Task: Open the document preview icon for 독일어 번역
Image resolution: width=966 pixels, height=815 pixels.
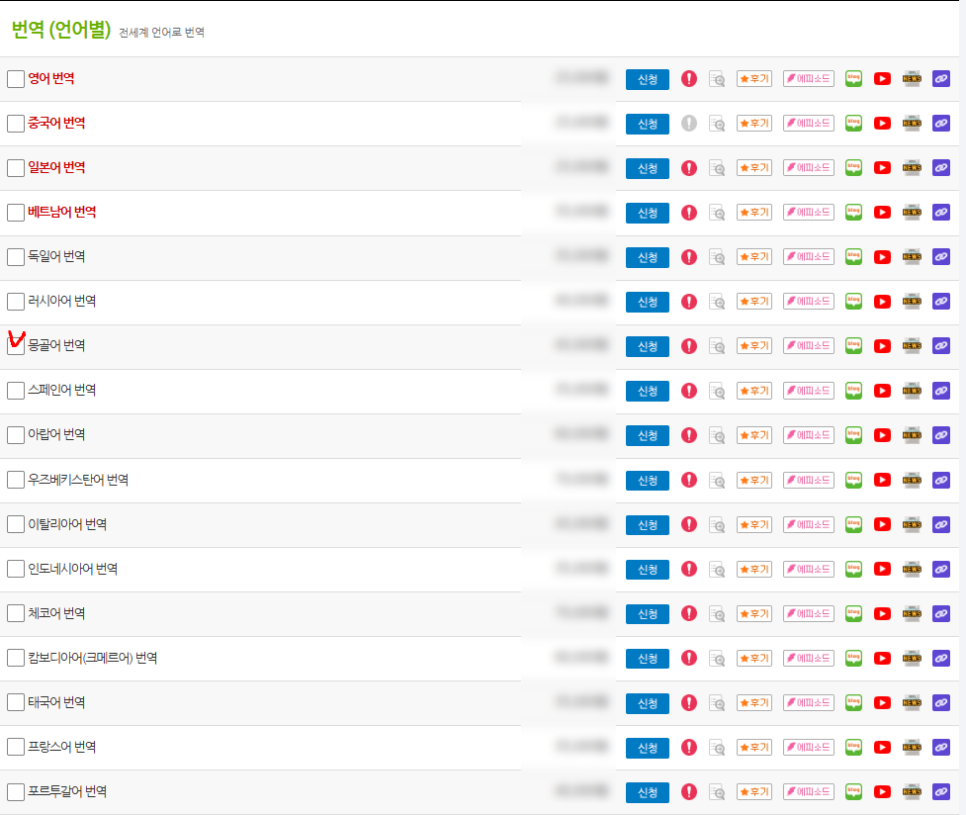Action: [717, 257]
